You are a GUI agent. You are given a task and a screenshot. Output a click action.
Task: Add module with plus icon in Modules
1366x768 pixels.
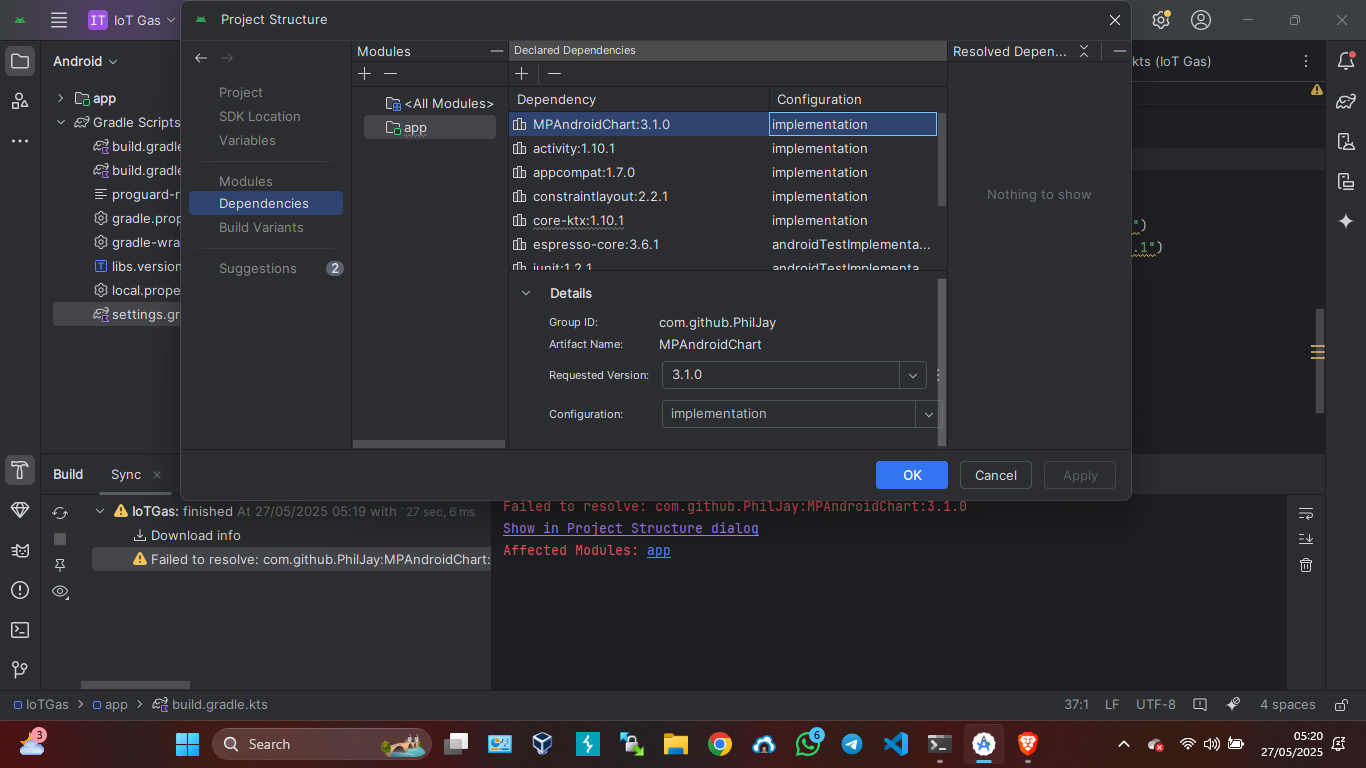[x=365, y=74]
